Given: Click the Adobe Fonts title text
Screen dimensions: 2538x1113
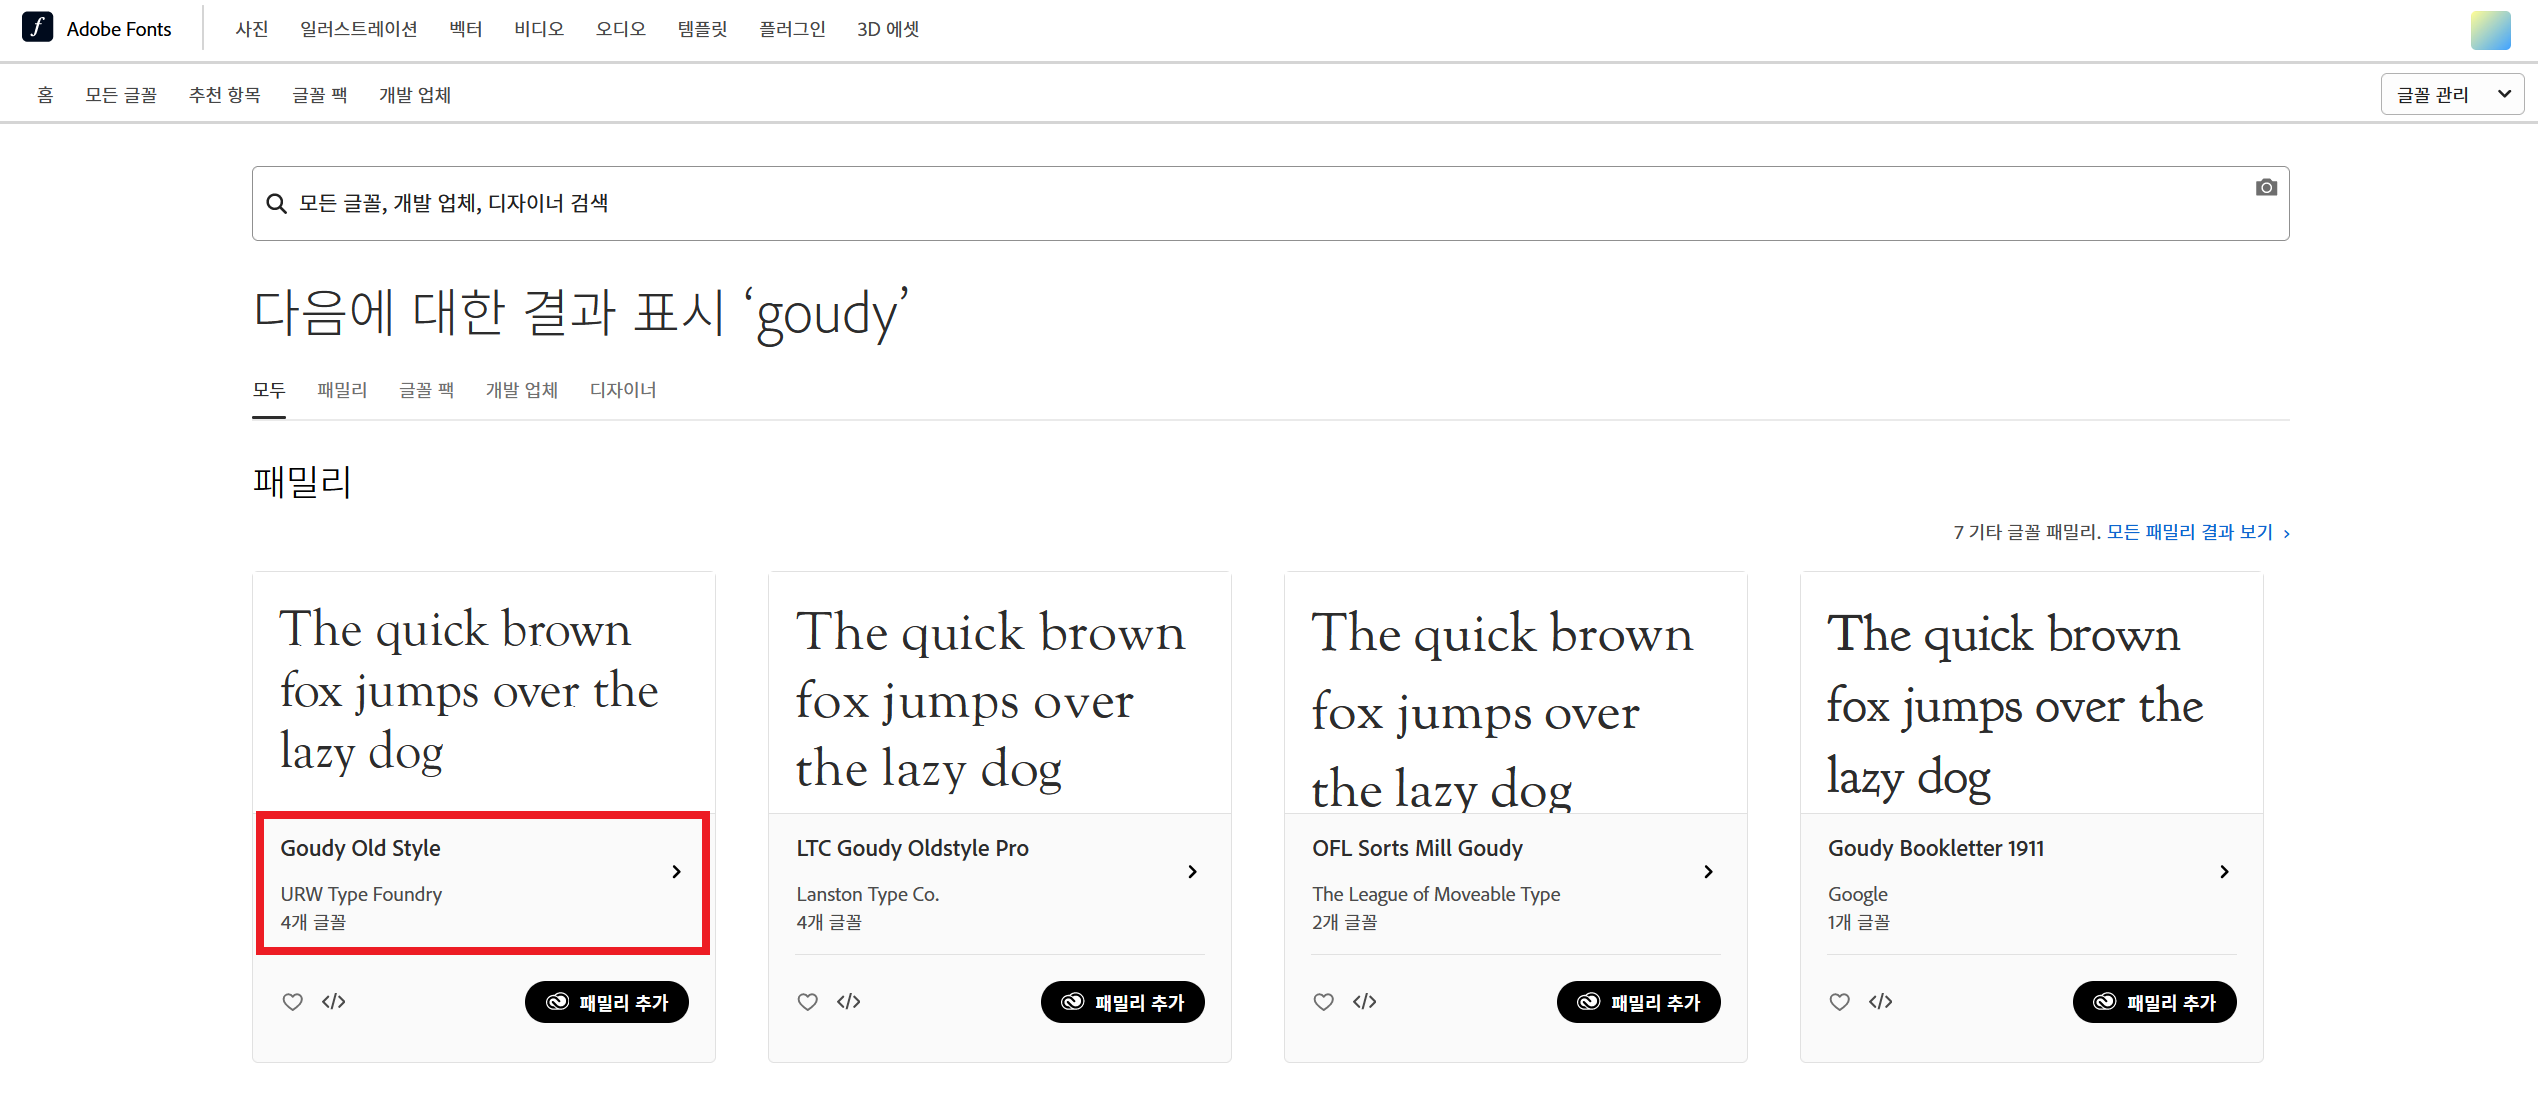Looking at the screenshot, I should [x=119, y=29].
